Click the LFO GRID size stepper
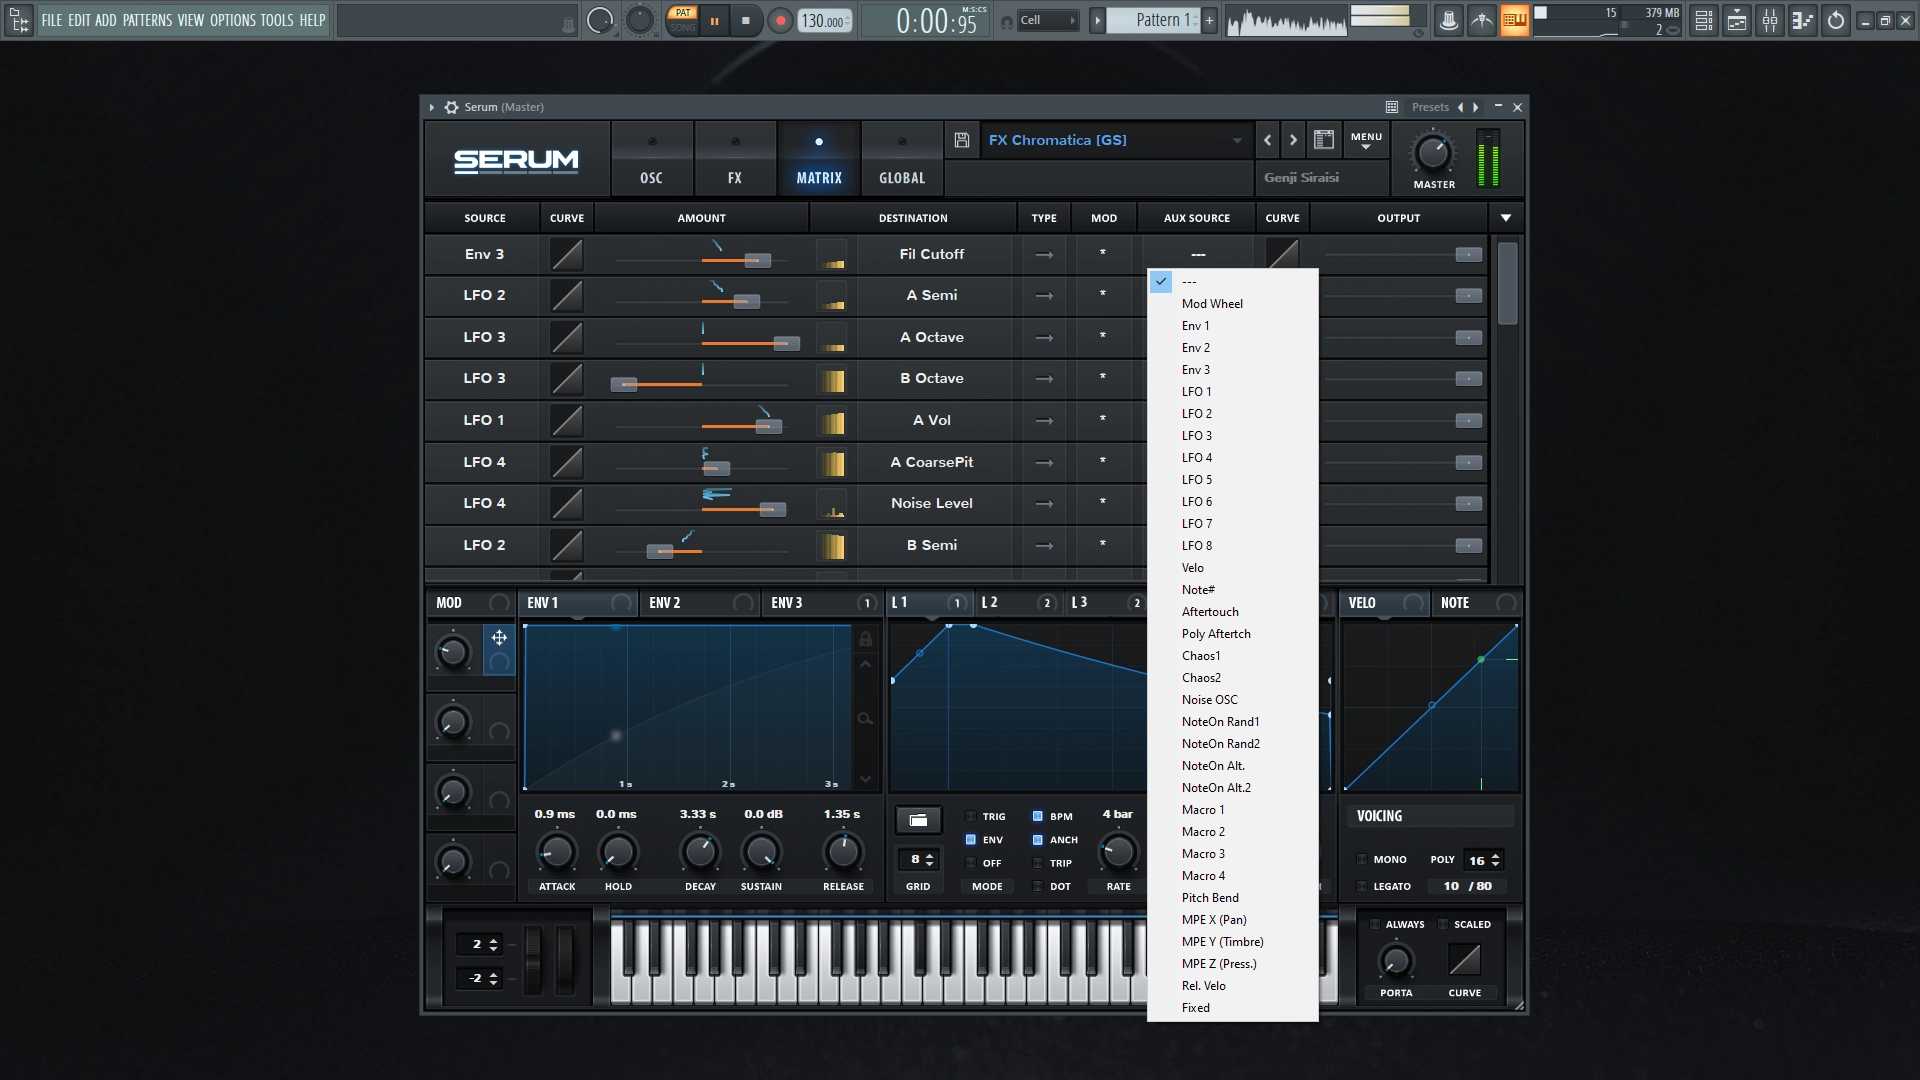 [x=918, y=859]
